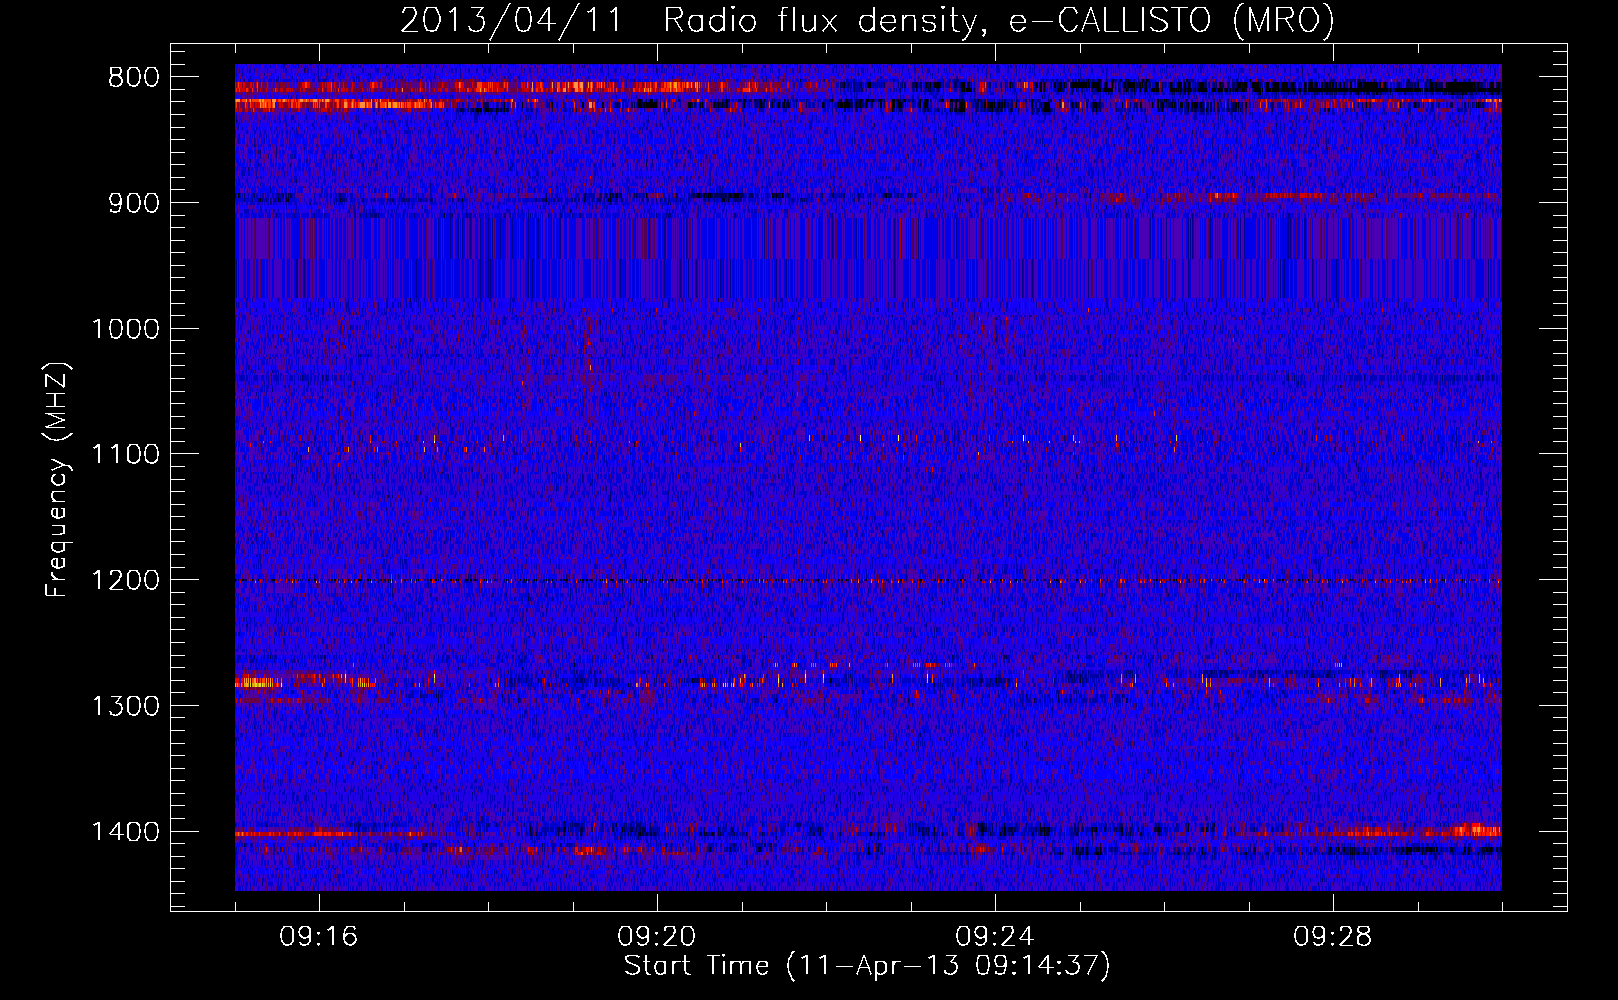Click the 1400 frequency tick label
The width and height of the screenshot is (1618, 1000).
click(125, 832)
